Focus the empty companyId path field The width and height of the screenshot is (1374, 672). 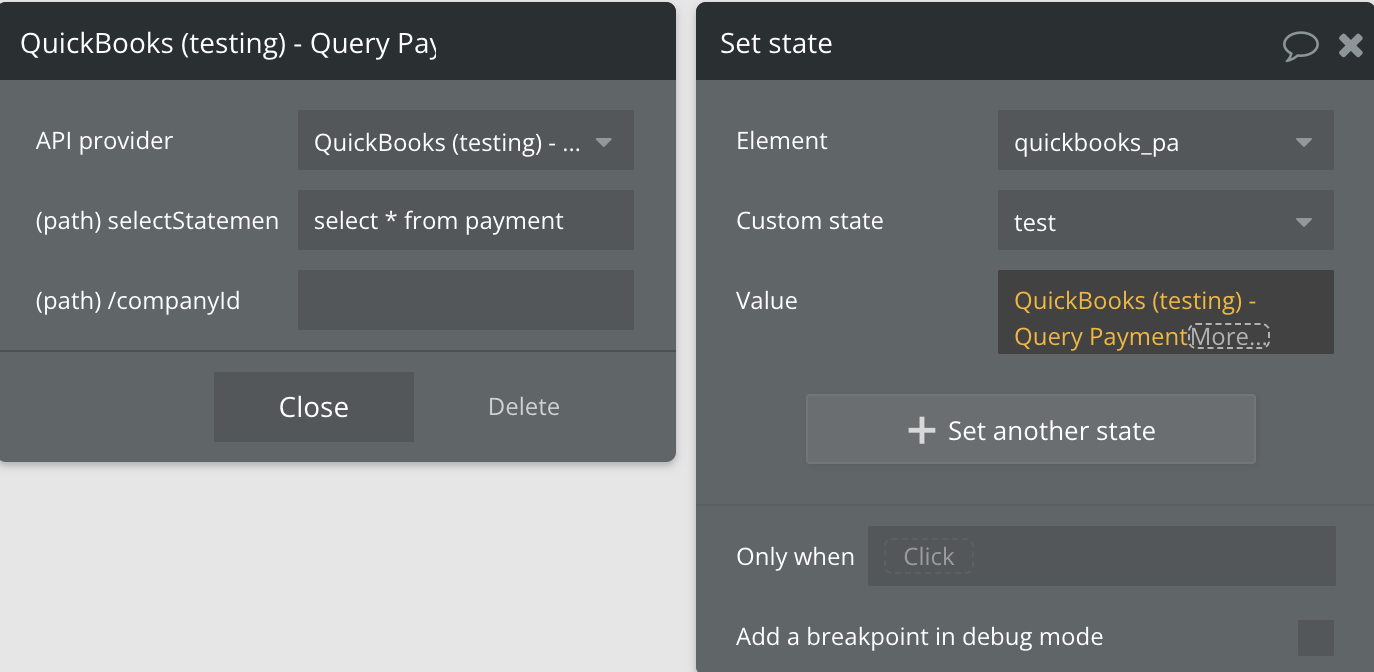coord(465,300)
